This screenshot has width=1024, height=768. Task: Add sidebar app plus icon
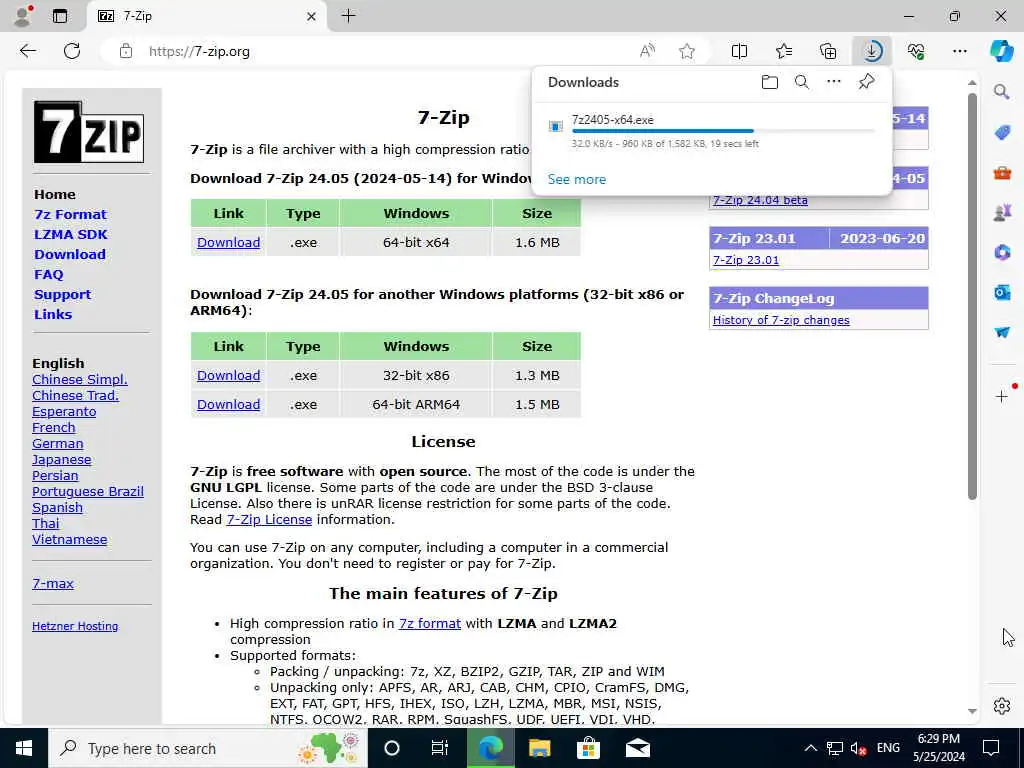[1002, 396]
